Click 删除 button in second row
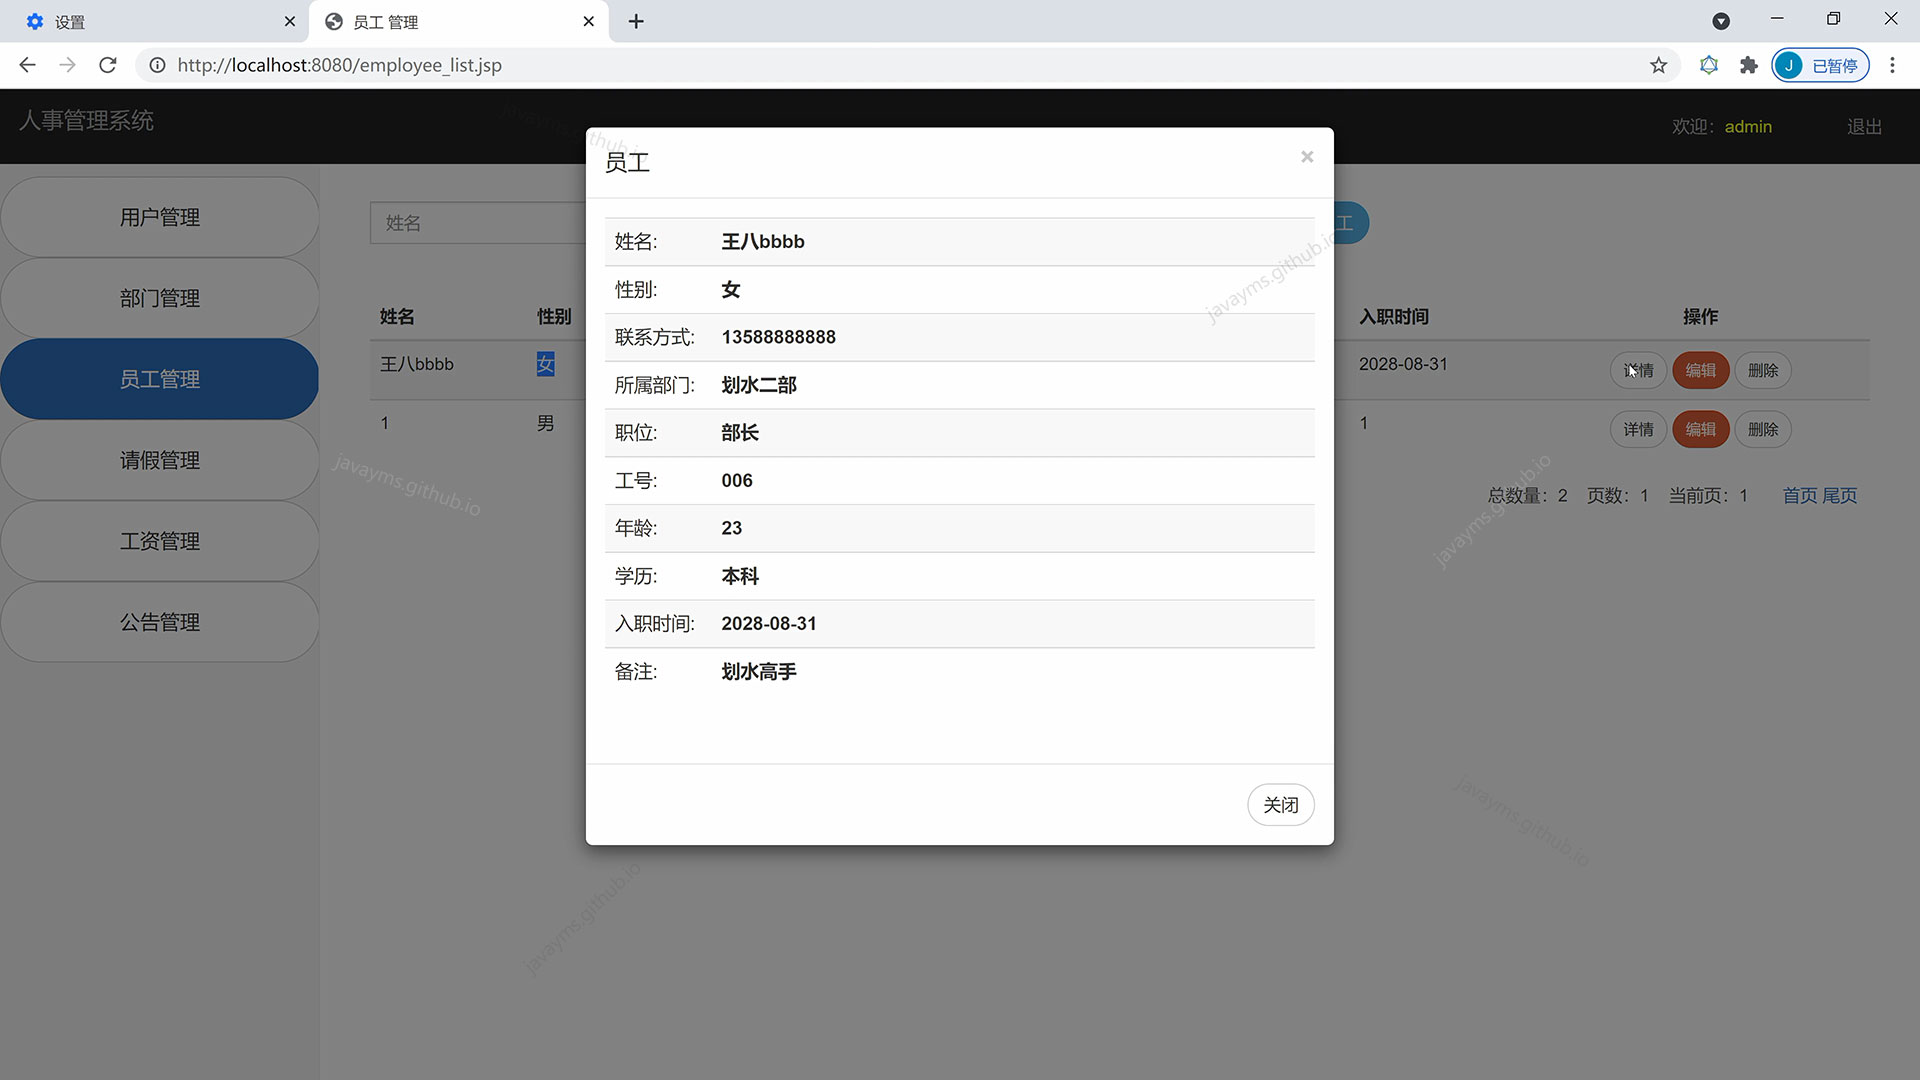 point(1762,429)
